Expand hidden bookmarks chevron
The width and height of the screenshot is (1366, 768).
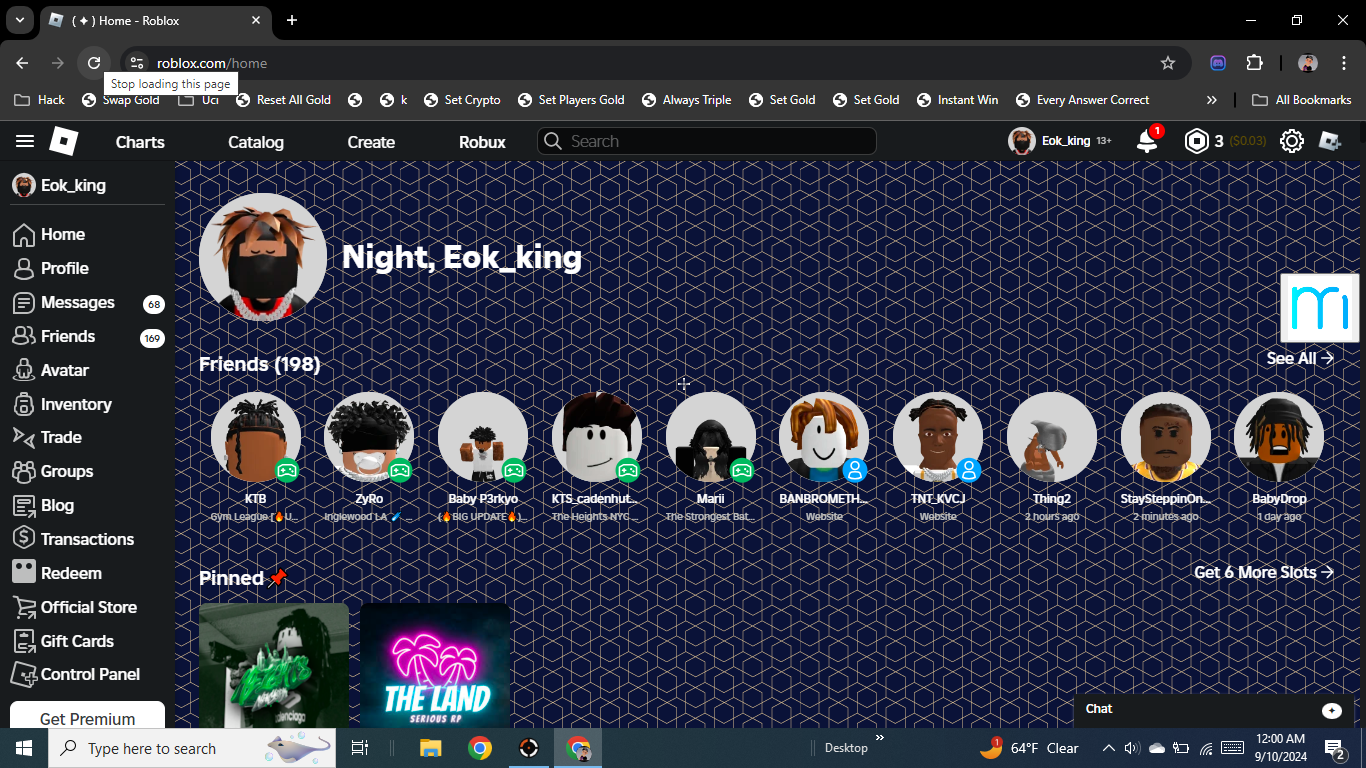[x=1212, y=100]
